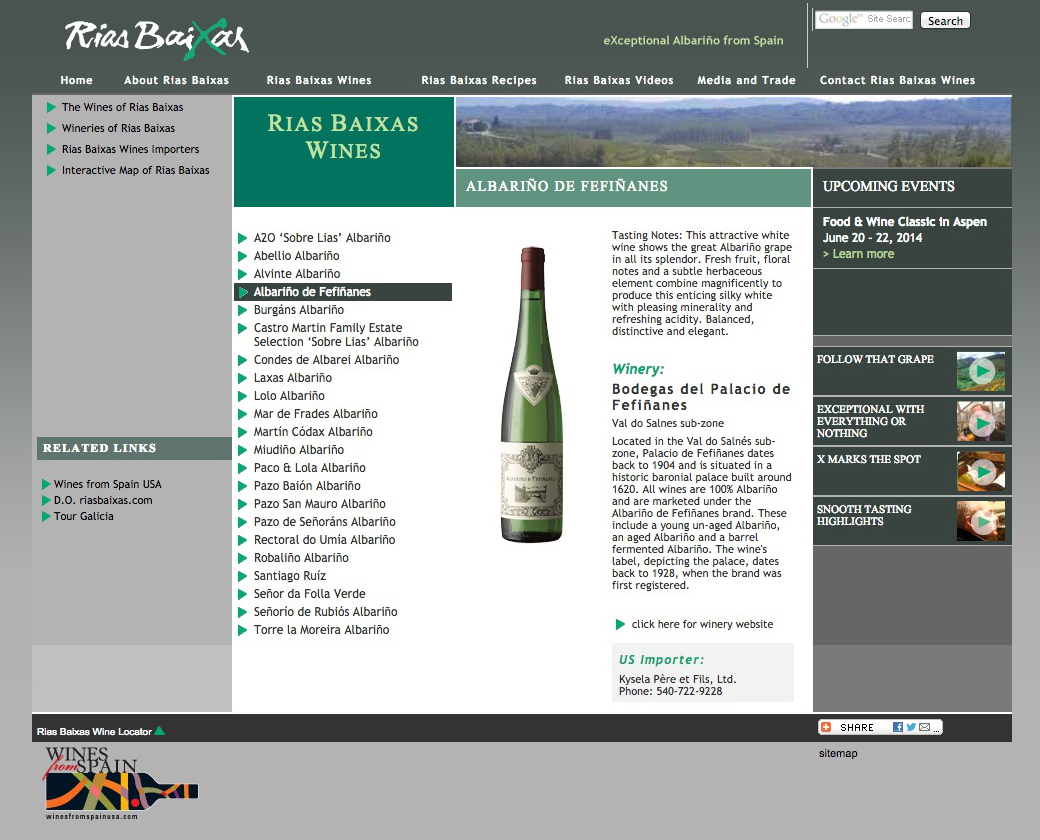This screenshot has width=1040, height=840.
Task: Visit the Tour Galicia link
Action: coord(84,516)
